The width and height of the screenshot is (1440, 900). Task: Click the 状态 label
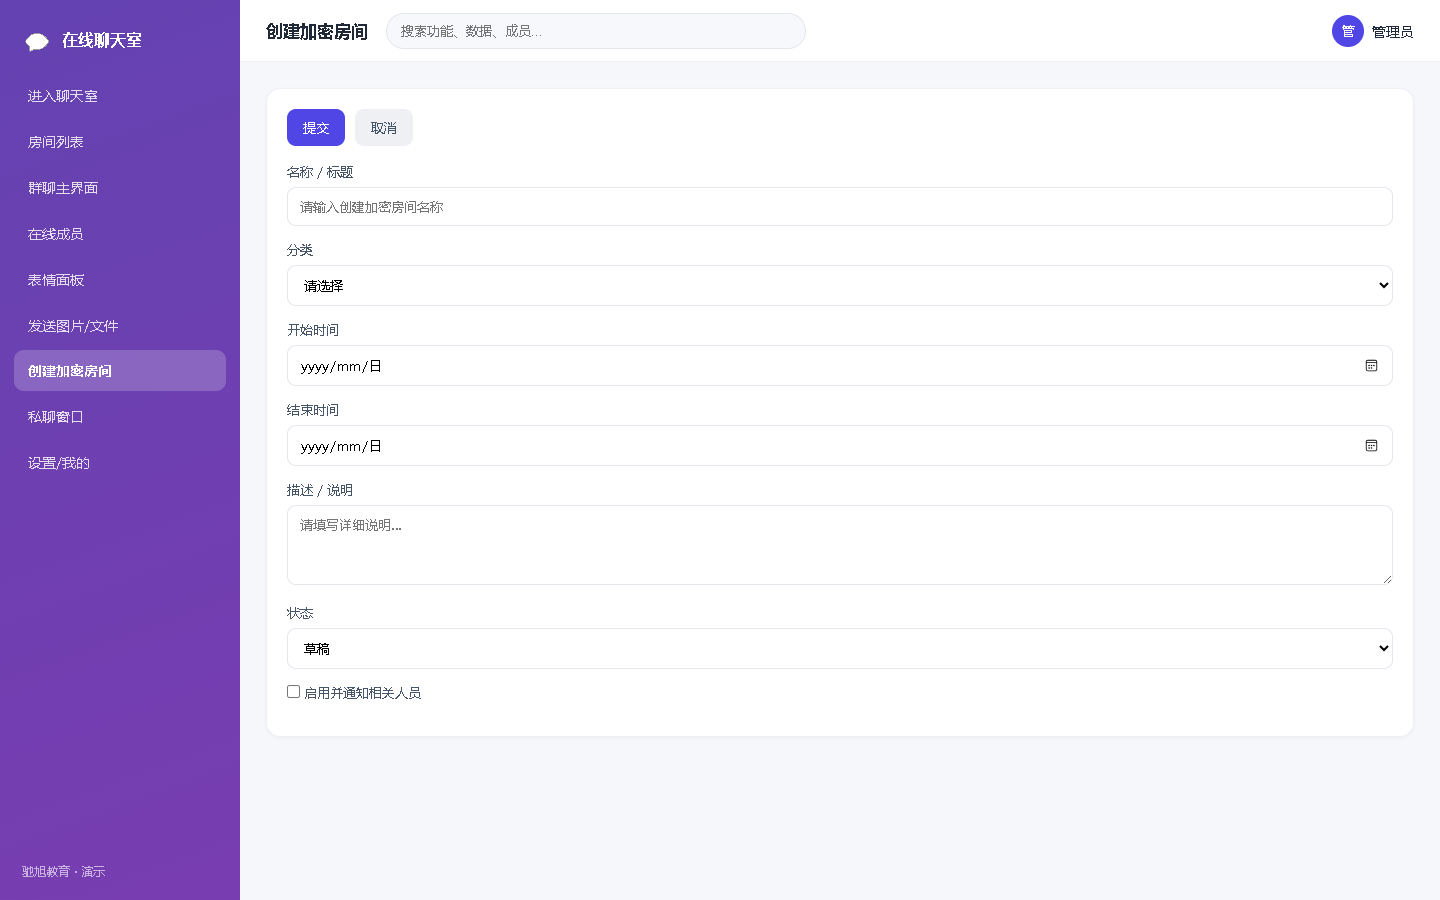coord(300,613)
